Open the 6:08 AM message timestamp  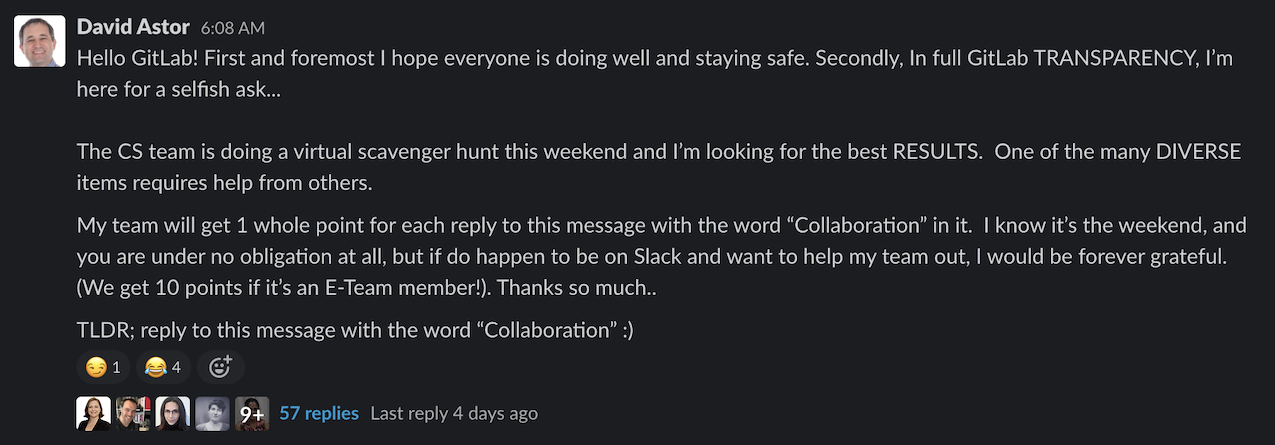click(232, 28)
